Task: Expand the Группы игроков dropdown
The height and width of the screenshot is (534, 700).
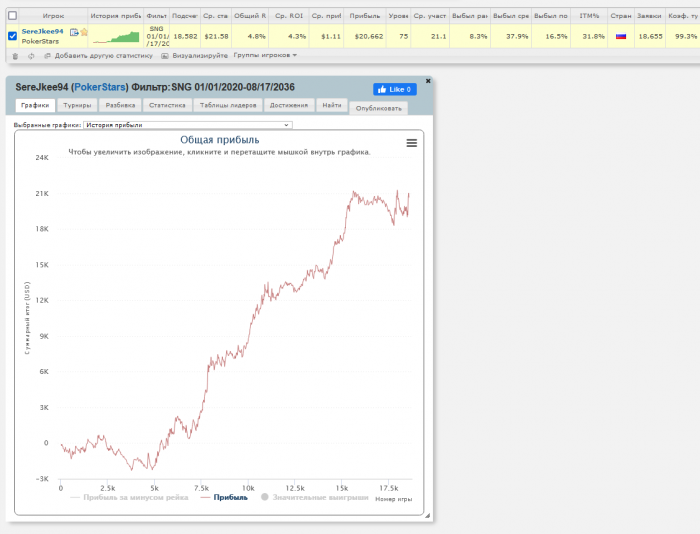Action: (x=265, y=55)
